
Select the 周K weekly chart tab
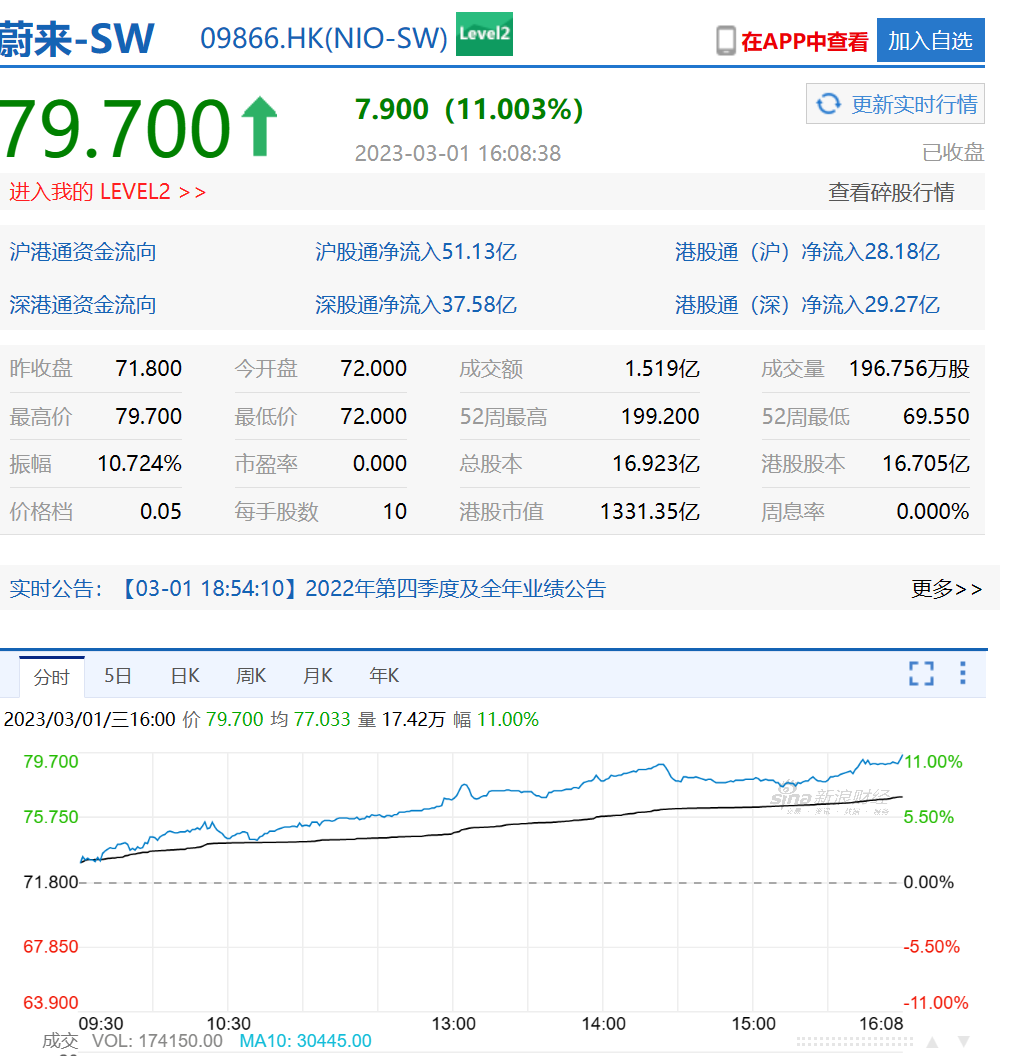[x=250, y=675]
